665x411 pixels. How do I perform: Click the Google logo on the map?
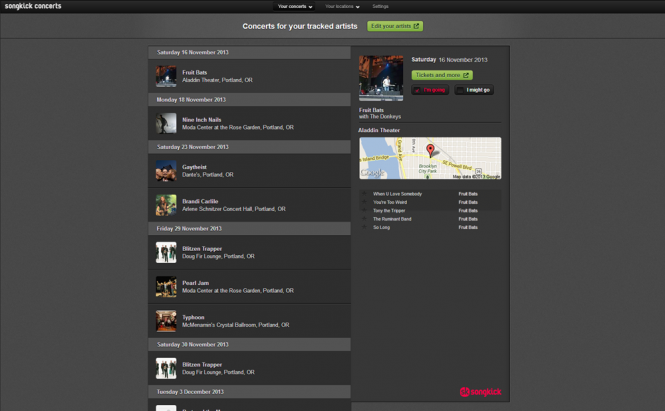(x=372, y=173)
